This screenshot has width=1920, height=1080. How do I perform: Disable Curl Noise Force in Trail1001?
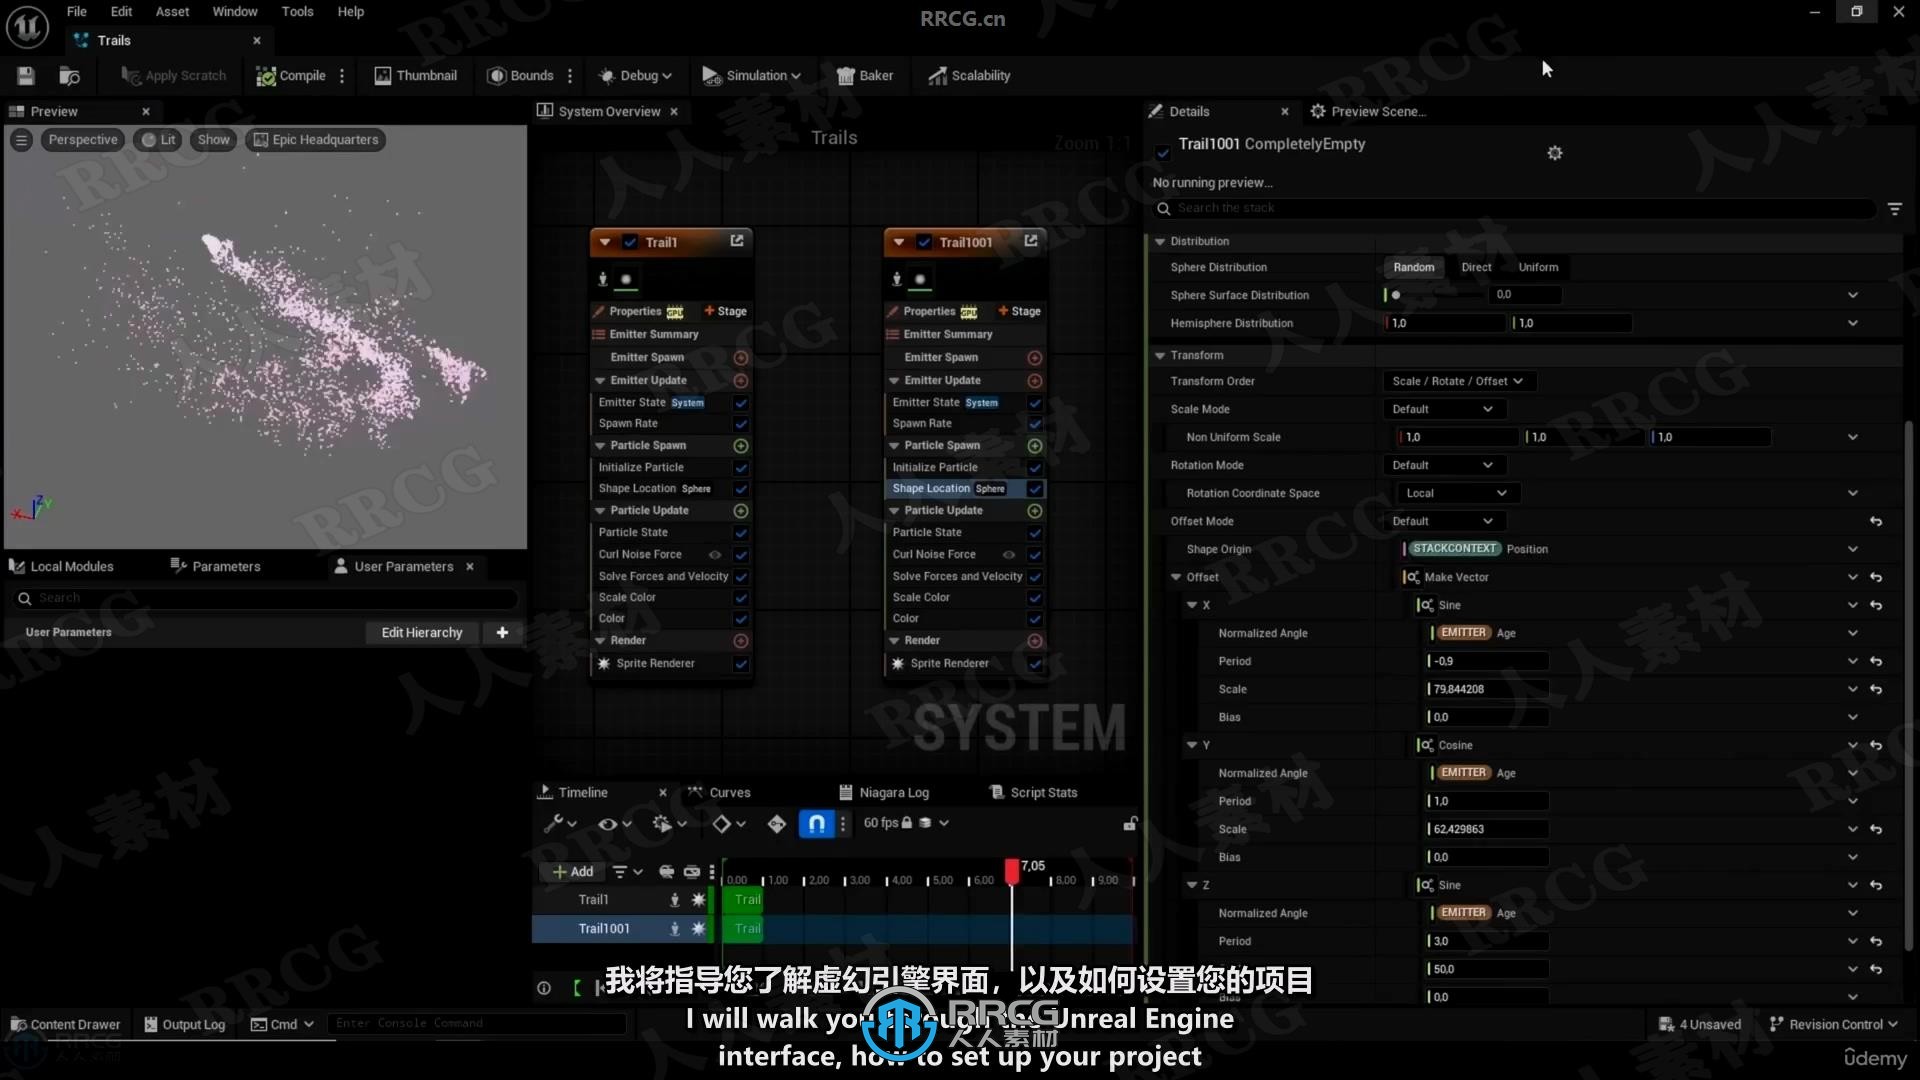1035,555
